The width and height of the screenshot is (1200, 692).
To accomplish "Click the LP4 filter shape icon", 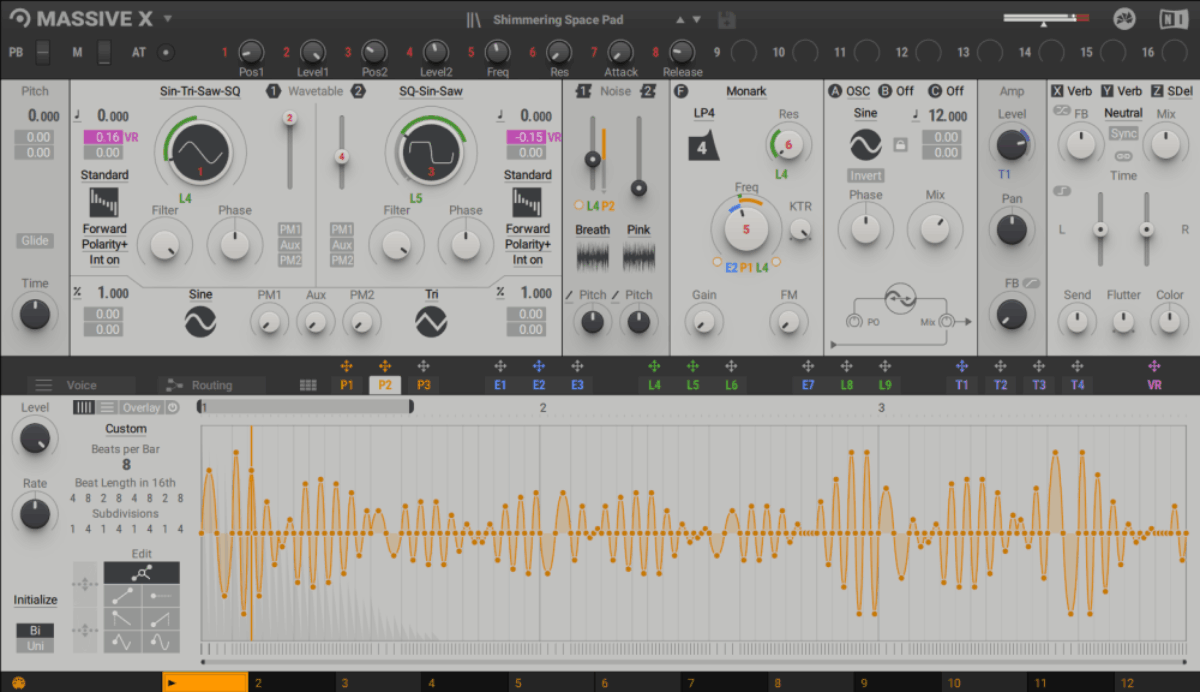I will pyautogui.click(x=703, y=147).
